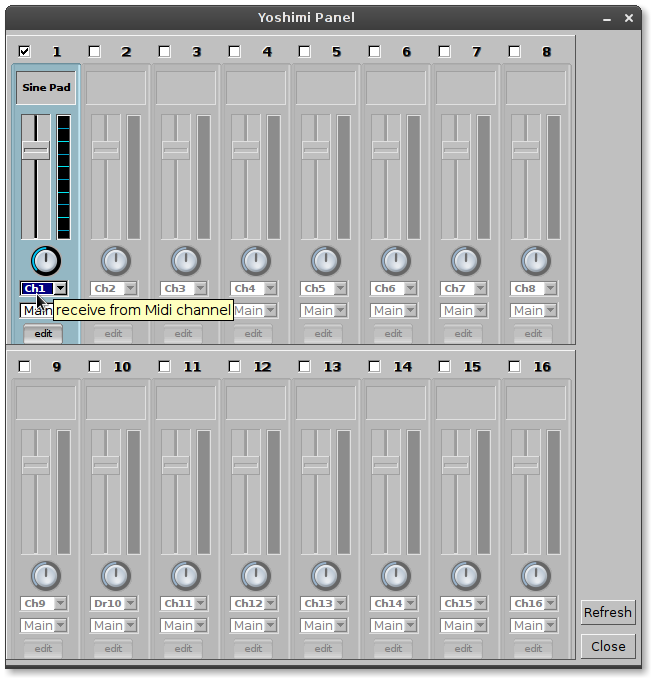Click the part 12 pan knob
This screenshot has height=678, width=651.
[256, 576]
